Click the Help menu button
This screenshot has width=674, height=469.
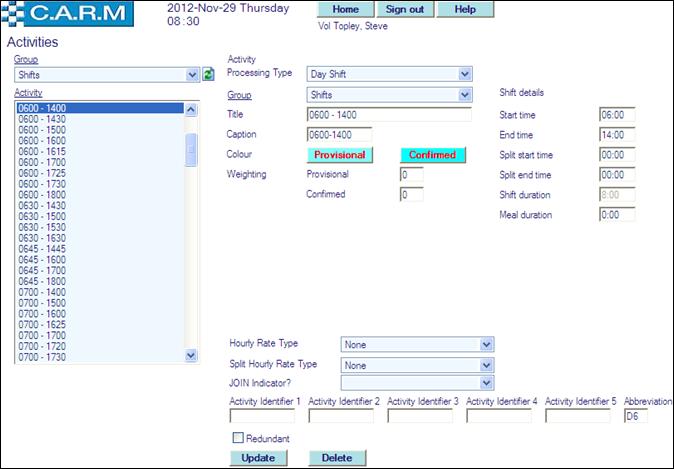point(465,10)
